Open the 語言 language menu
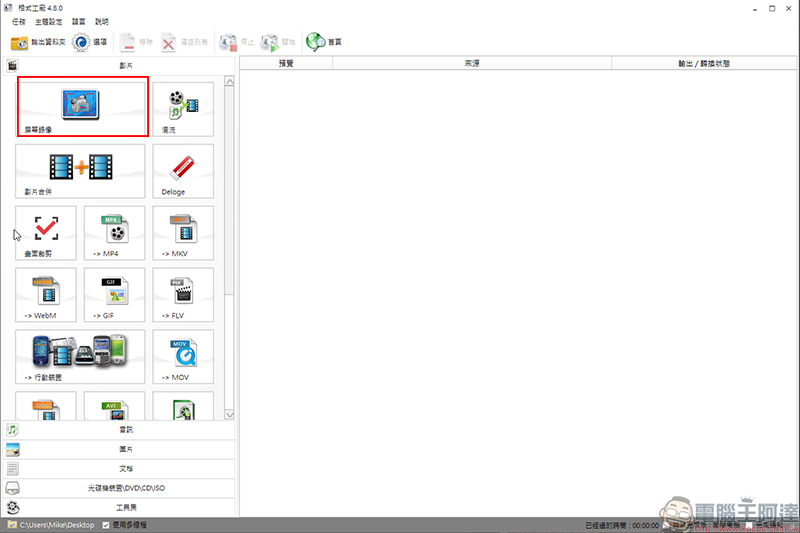Screen dimensions: 800x533 pyautogui.click(x=79, y=21)
